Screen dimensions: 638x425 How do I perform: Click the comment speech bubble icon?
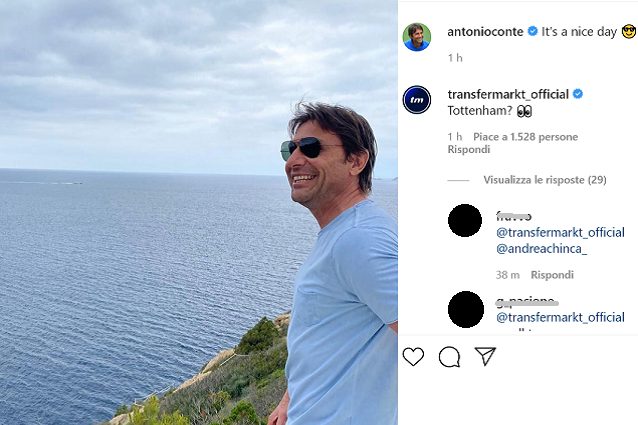pos(449,357)
